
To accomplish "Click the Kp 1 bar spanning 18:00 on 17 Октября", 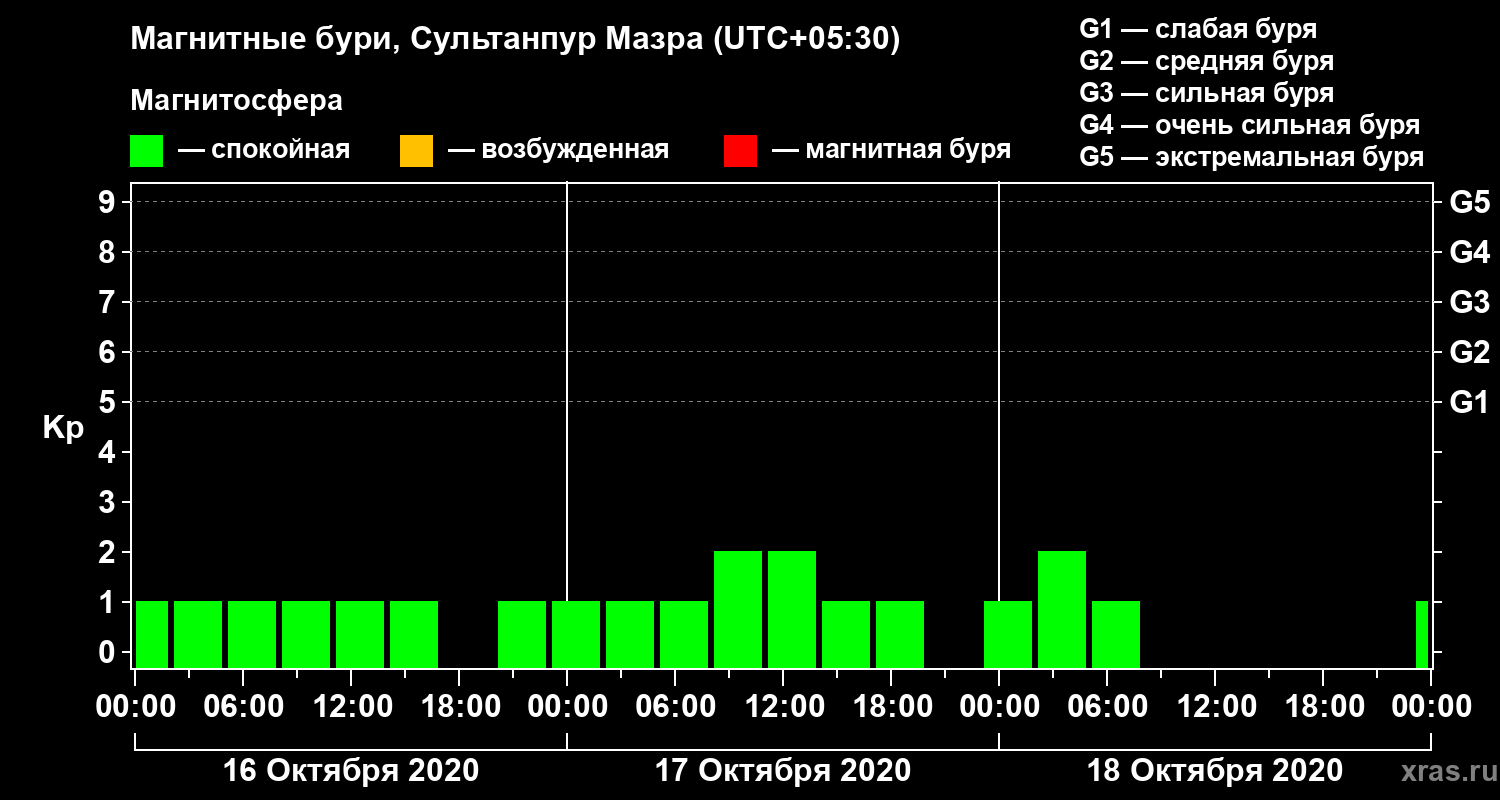I will pyautogui.click(x=900, y=634).
